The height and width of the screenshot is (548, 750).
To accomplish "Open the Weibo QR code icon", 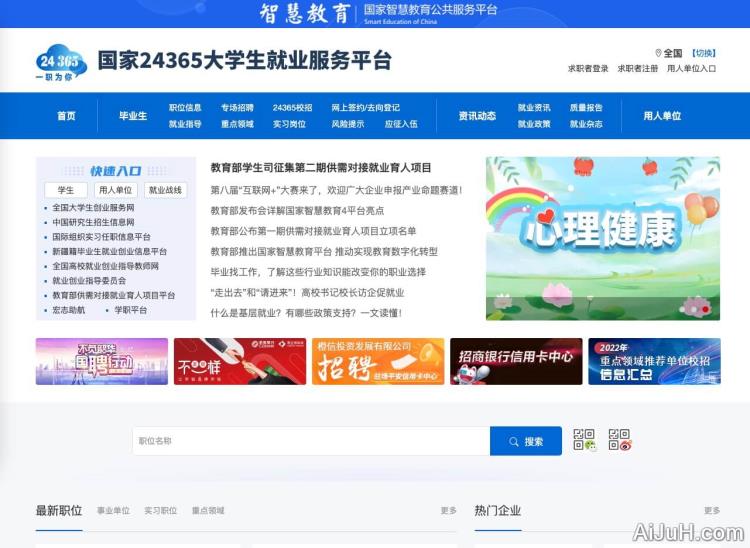I will 620,440.
